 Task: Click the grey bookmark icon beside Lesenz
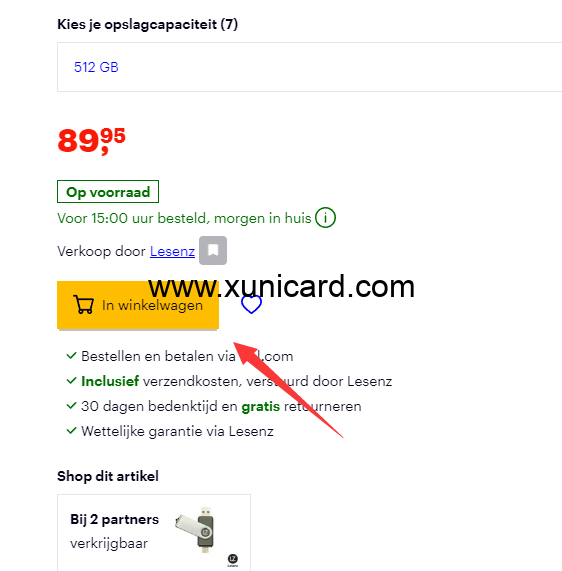(x=213, y=251)
